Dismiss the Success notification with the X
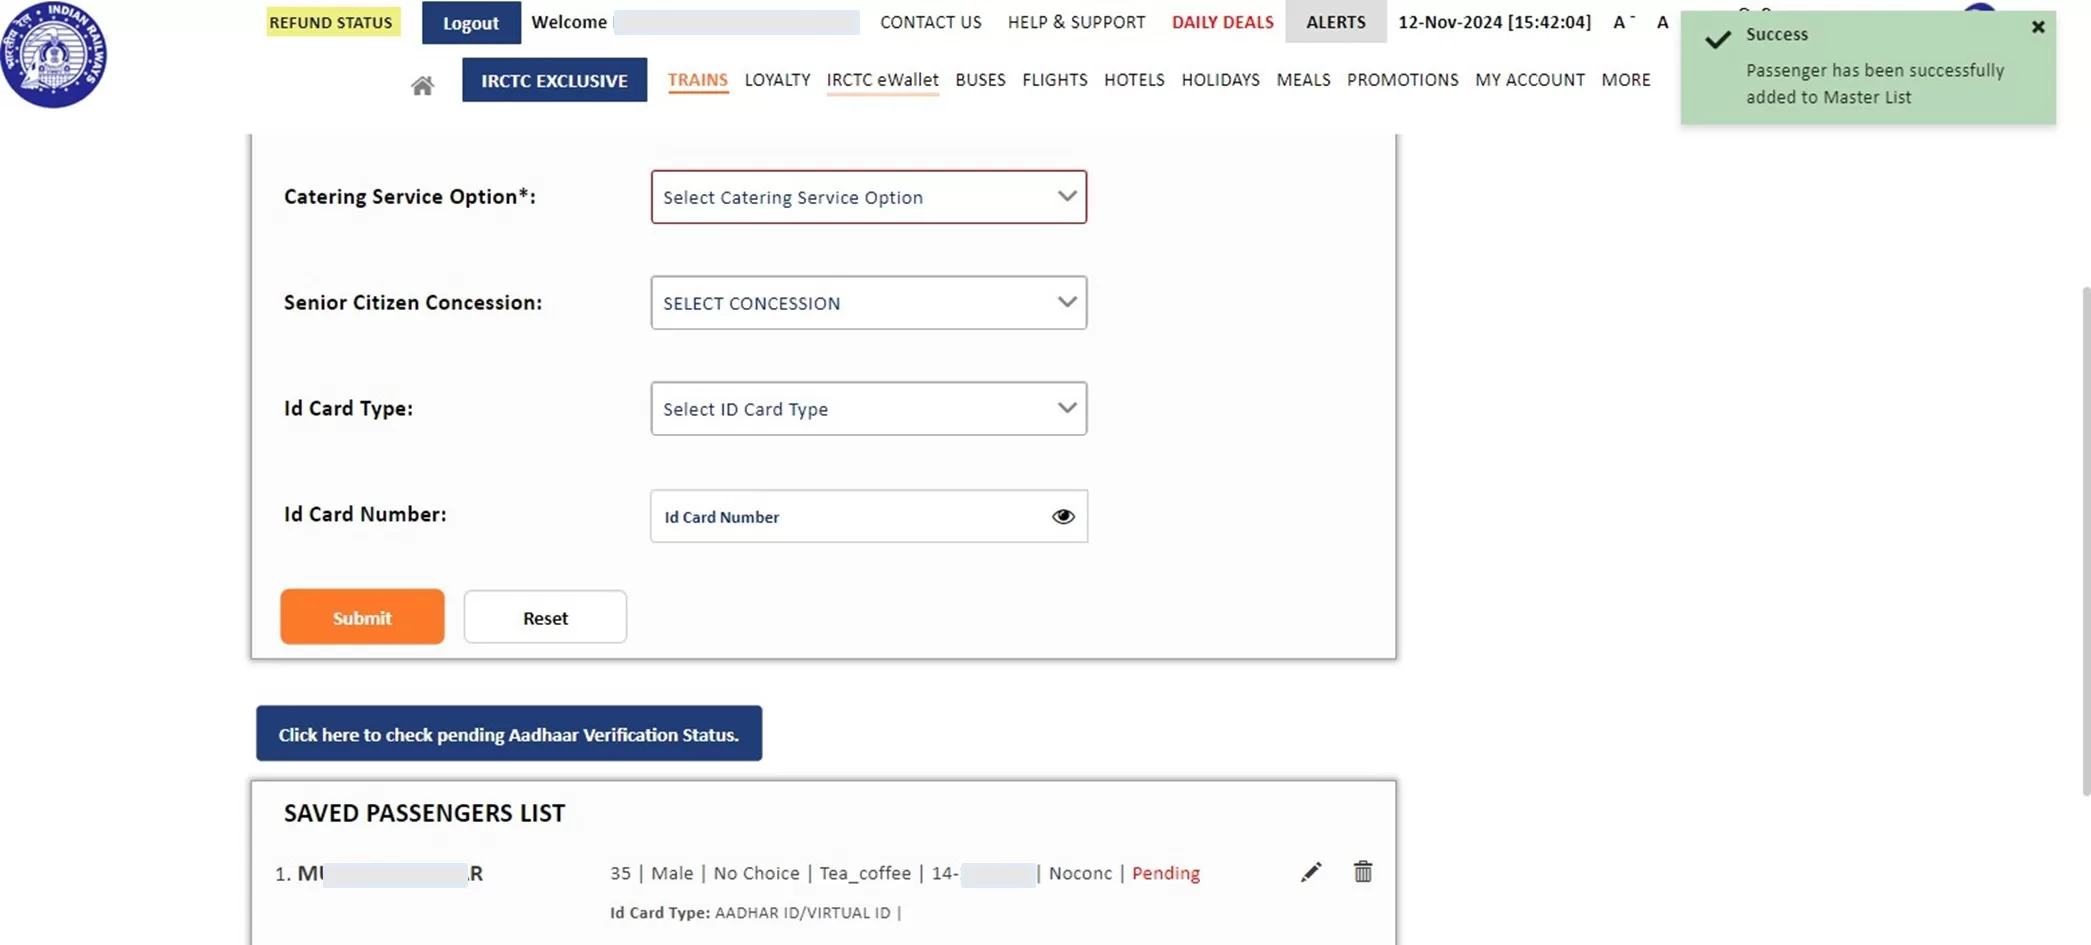The image size is (2091, 945). pyautogui.click(x=2037, y=27)
